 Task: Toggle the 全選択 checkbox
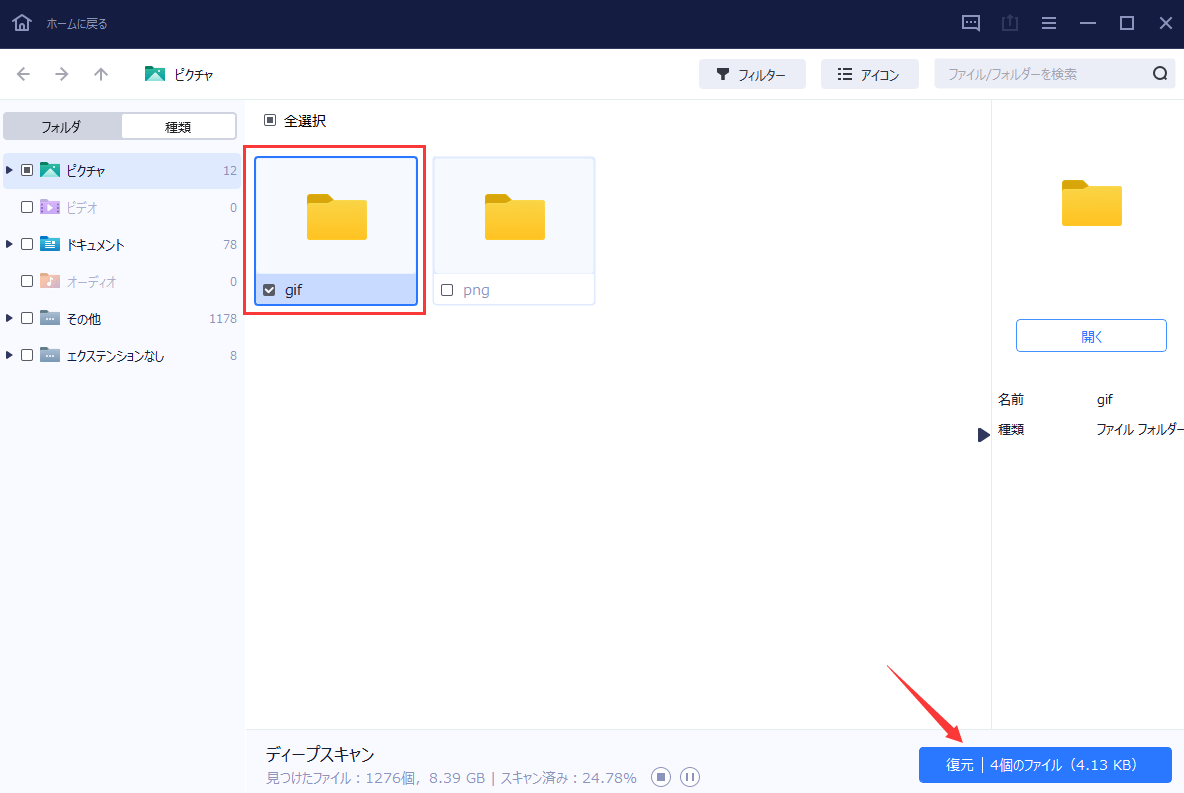pos(270,120)
